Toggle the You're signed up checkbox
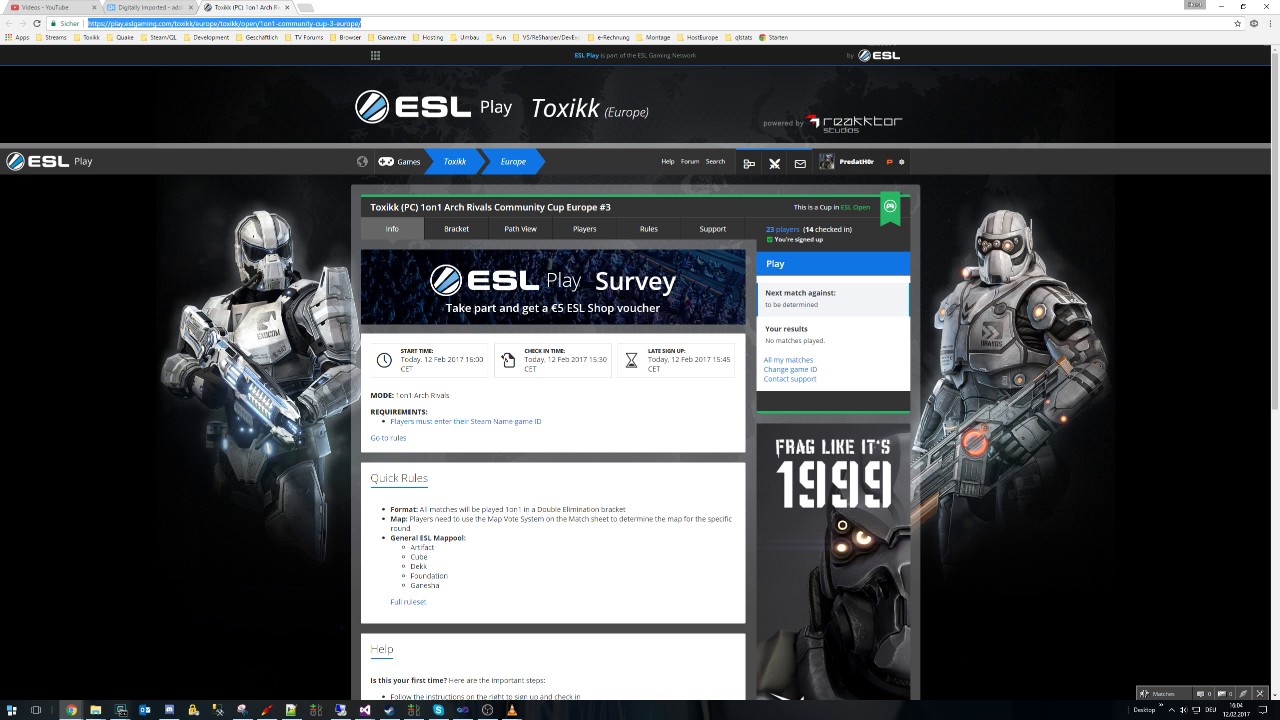 (x=769, y=240)
